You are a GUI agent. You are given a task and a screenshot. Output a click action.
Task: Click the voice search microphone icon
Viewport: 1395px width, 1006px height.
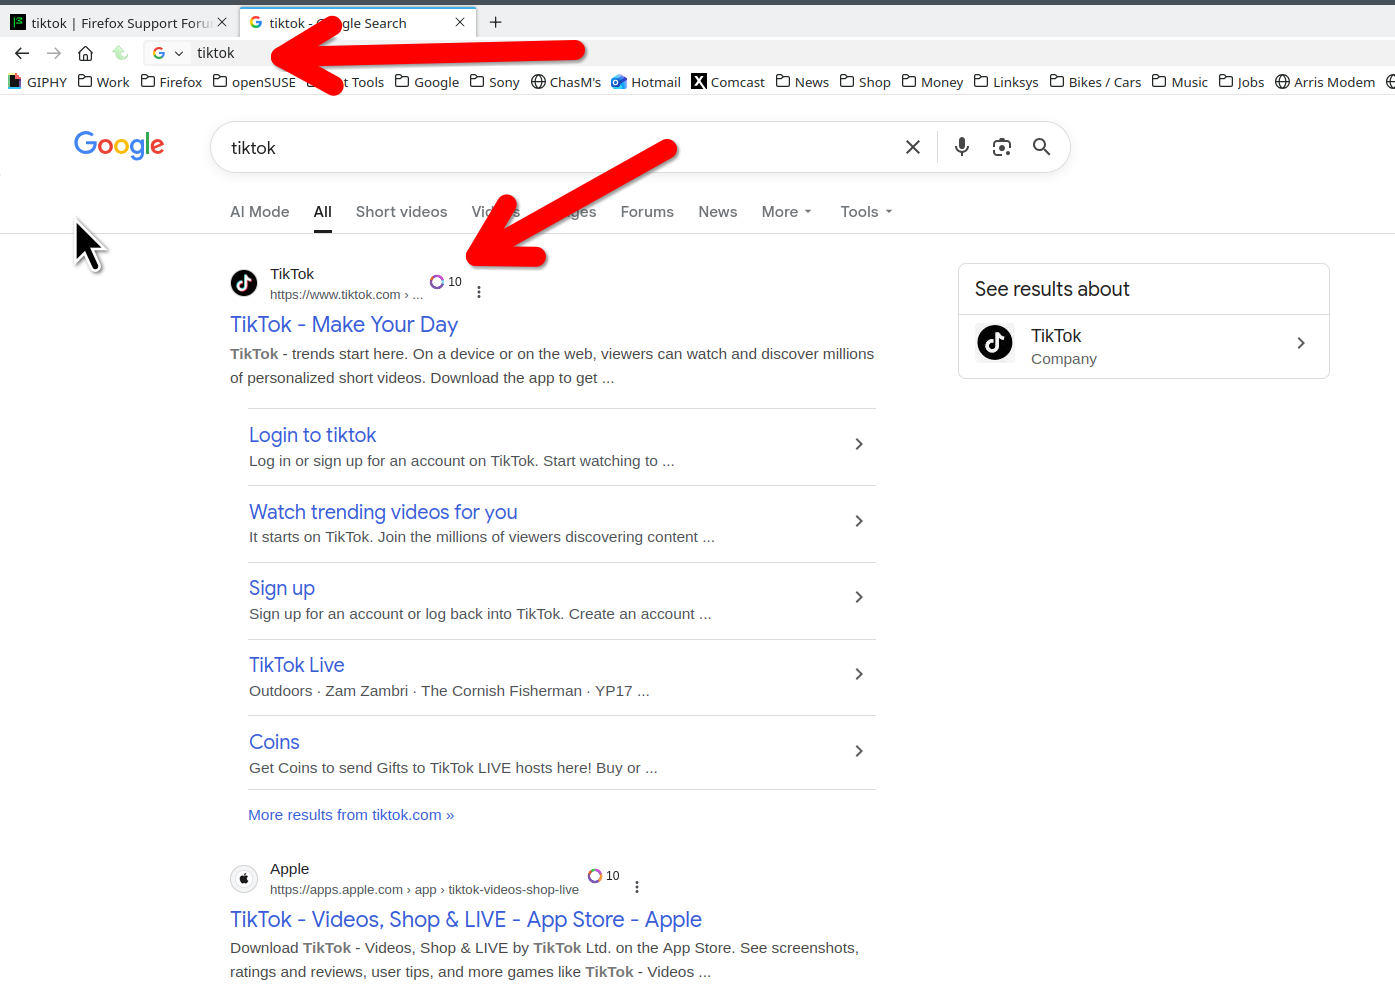[961, 147]
